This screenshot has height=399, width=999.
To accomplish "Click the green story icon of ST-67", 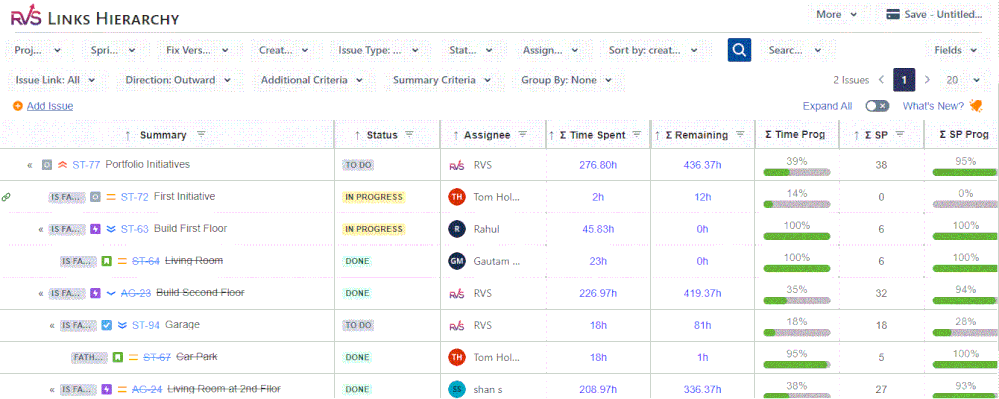I will [x=118, y=358].
